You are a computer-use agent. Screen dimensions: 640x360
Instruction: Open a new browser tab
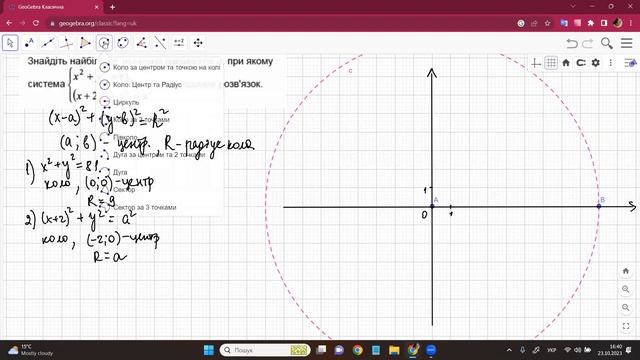click(112, 7)
